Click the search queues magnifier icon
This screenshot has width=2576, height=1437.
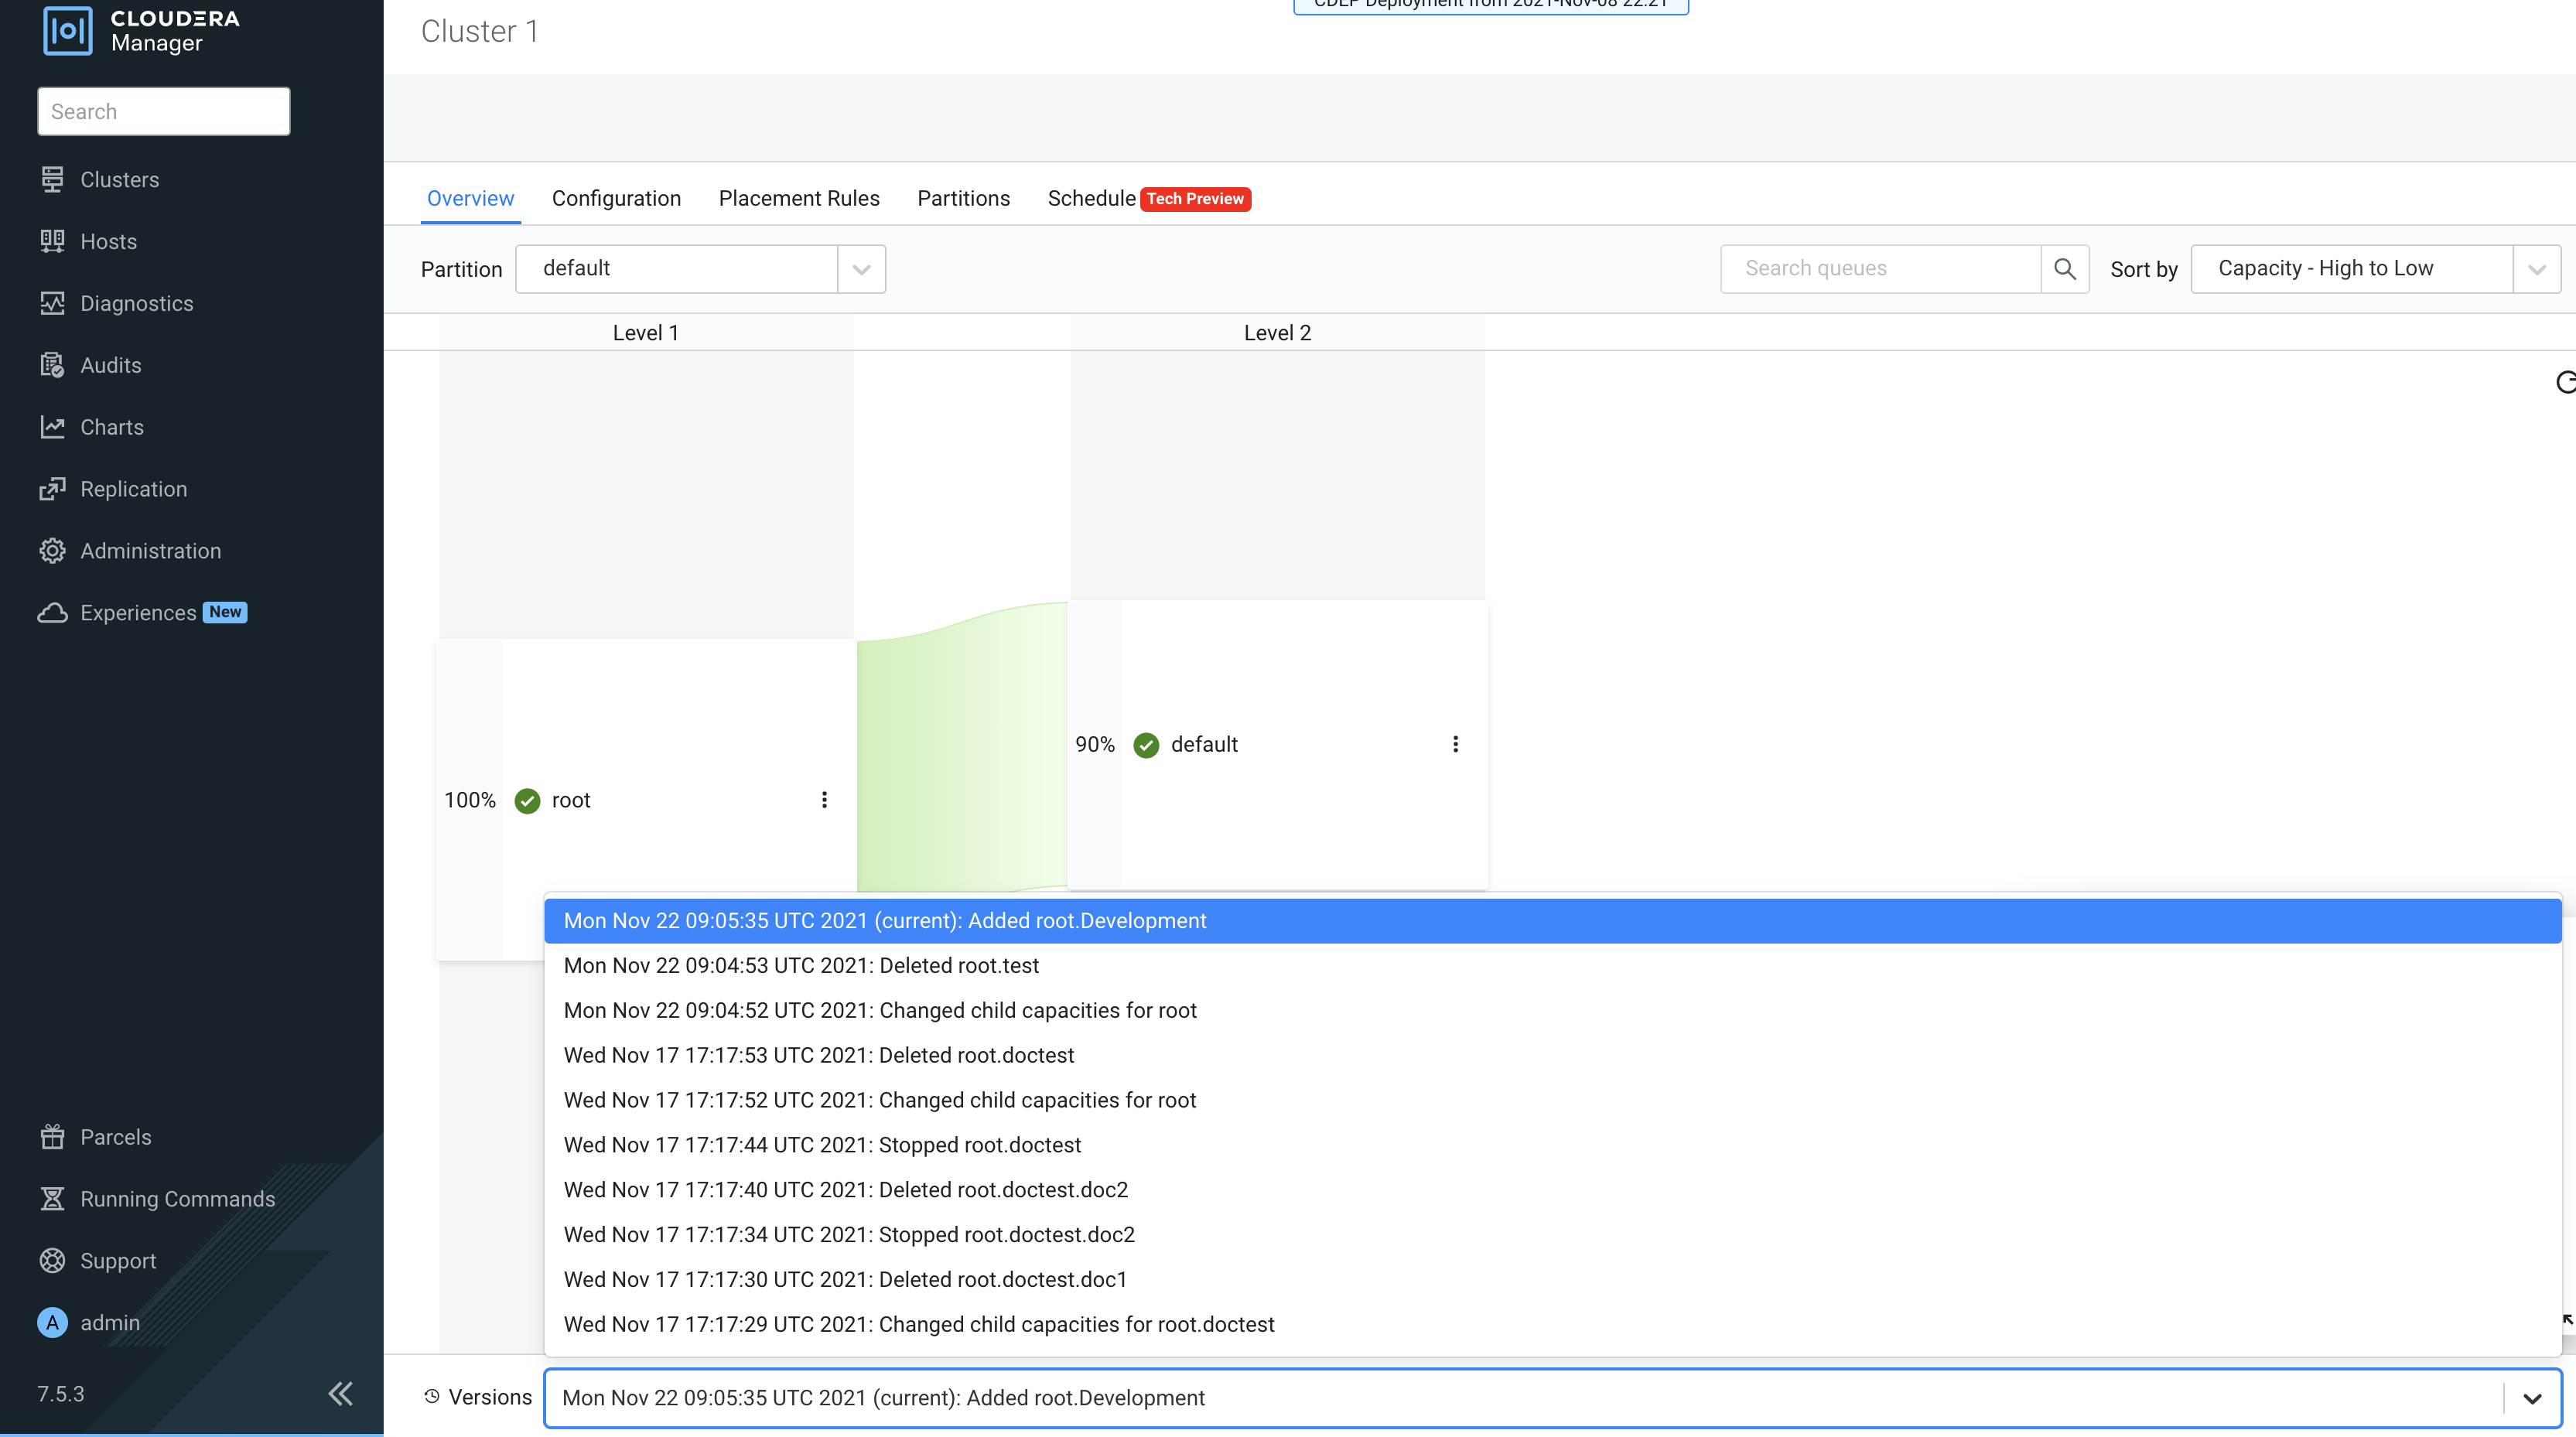(x=2064, y=268)
